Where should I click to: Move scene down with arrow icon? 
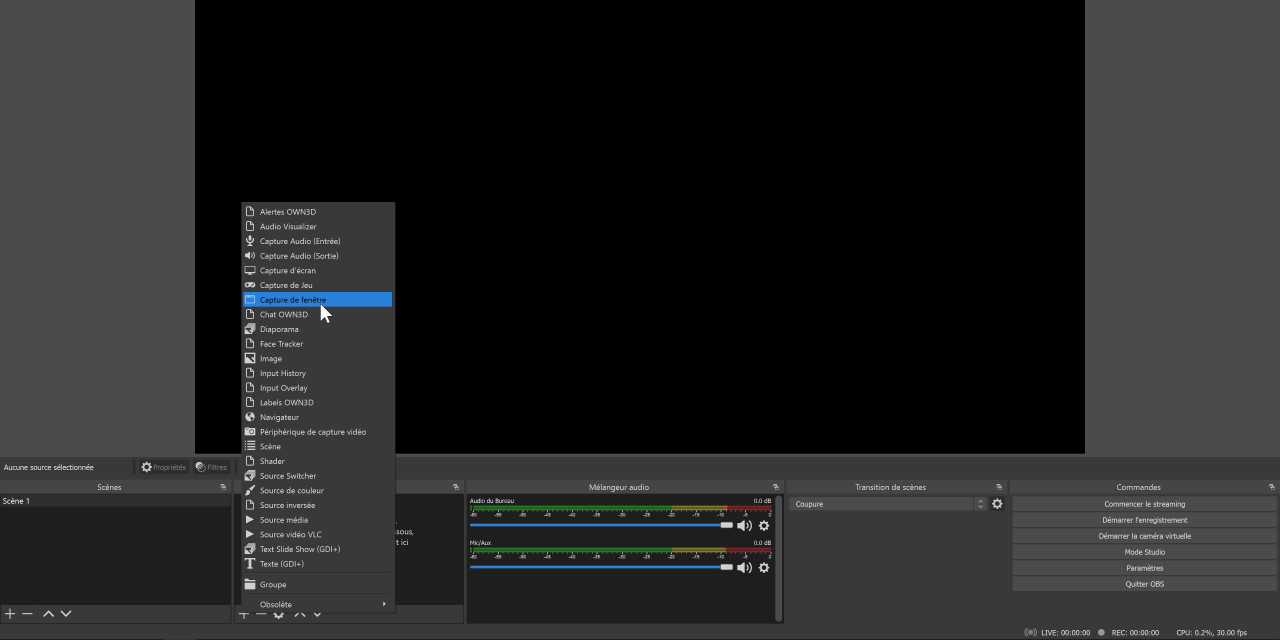(x=66, y=614)
